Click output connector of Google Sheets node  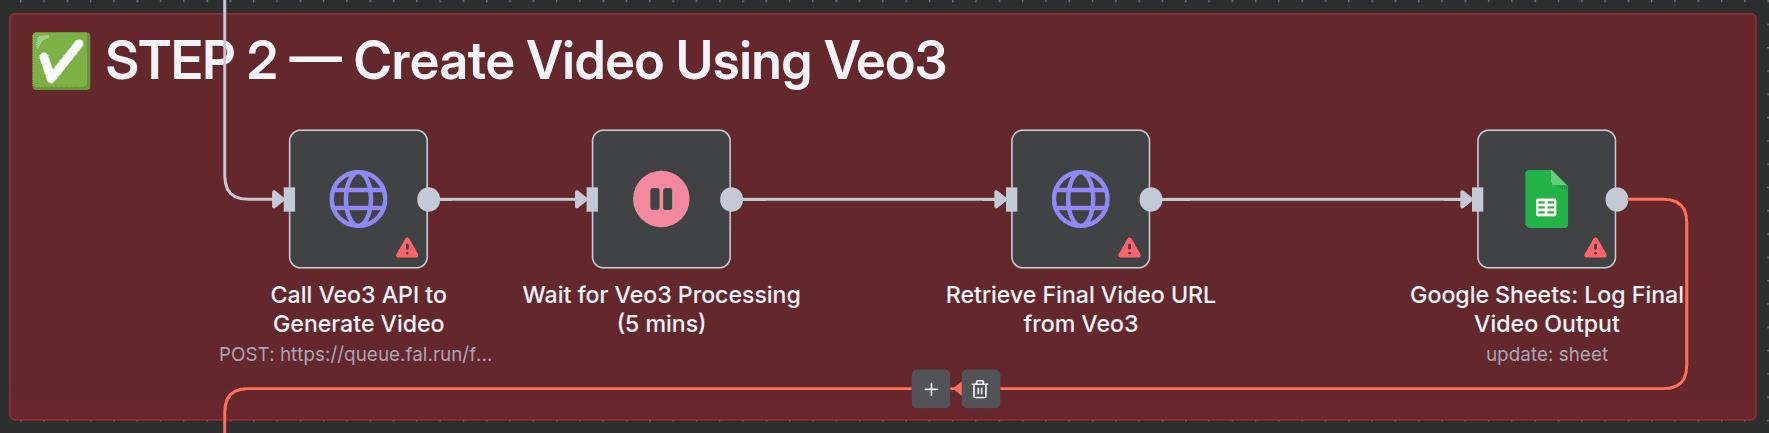pyautogui.click(x=1617, y=200)
